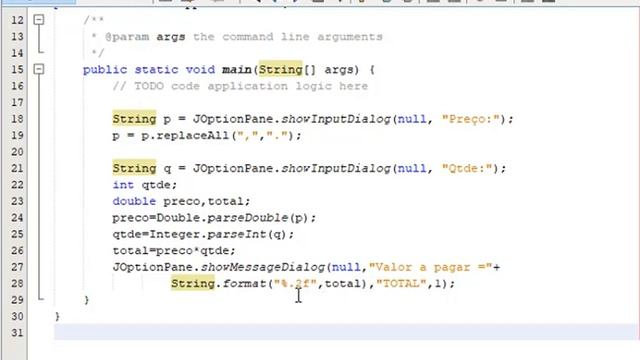Image resolution: width=640 pixels, height=360 pixels.
Task: Click line number 24 in the gutter
Action: point(17,218)
